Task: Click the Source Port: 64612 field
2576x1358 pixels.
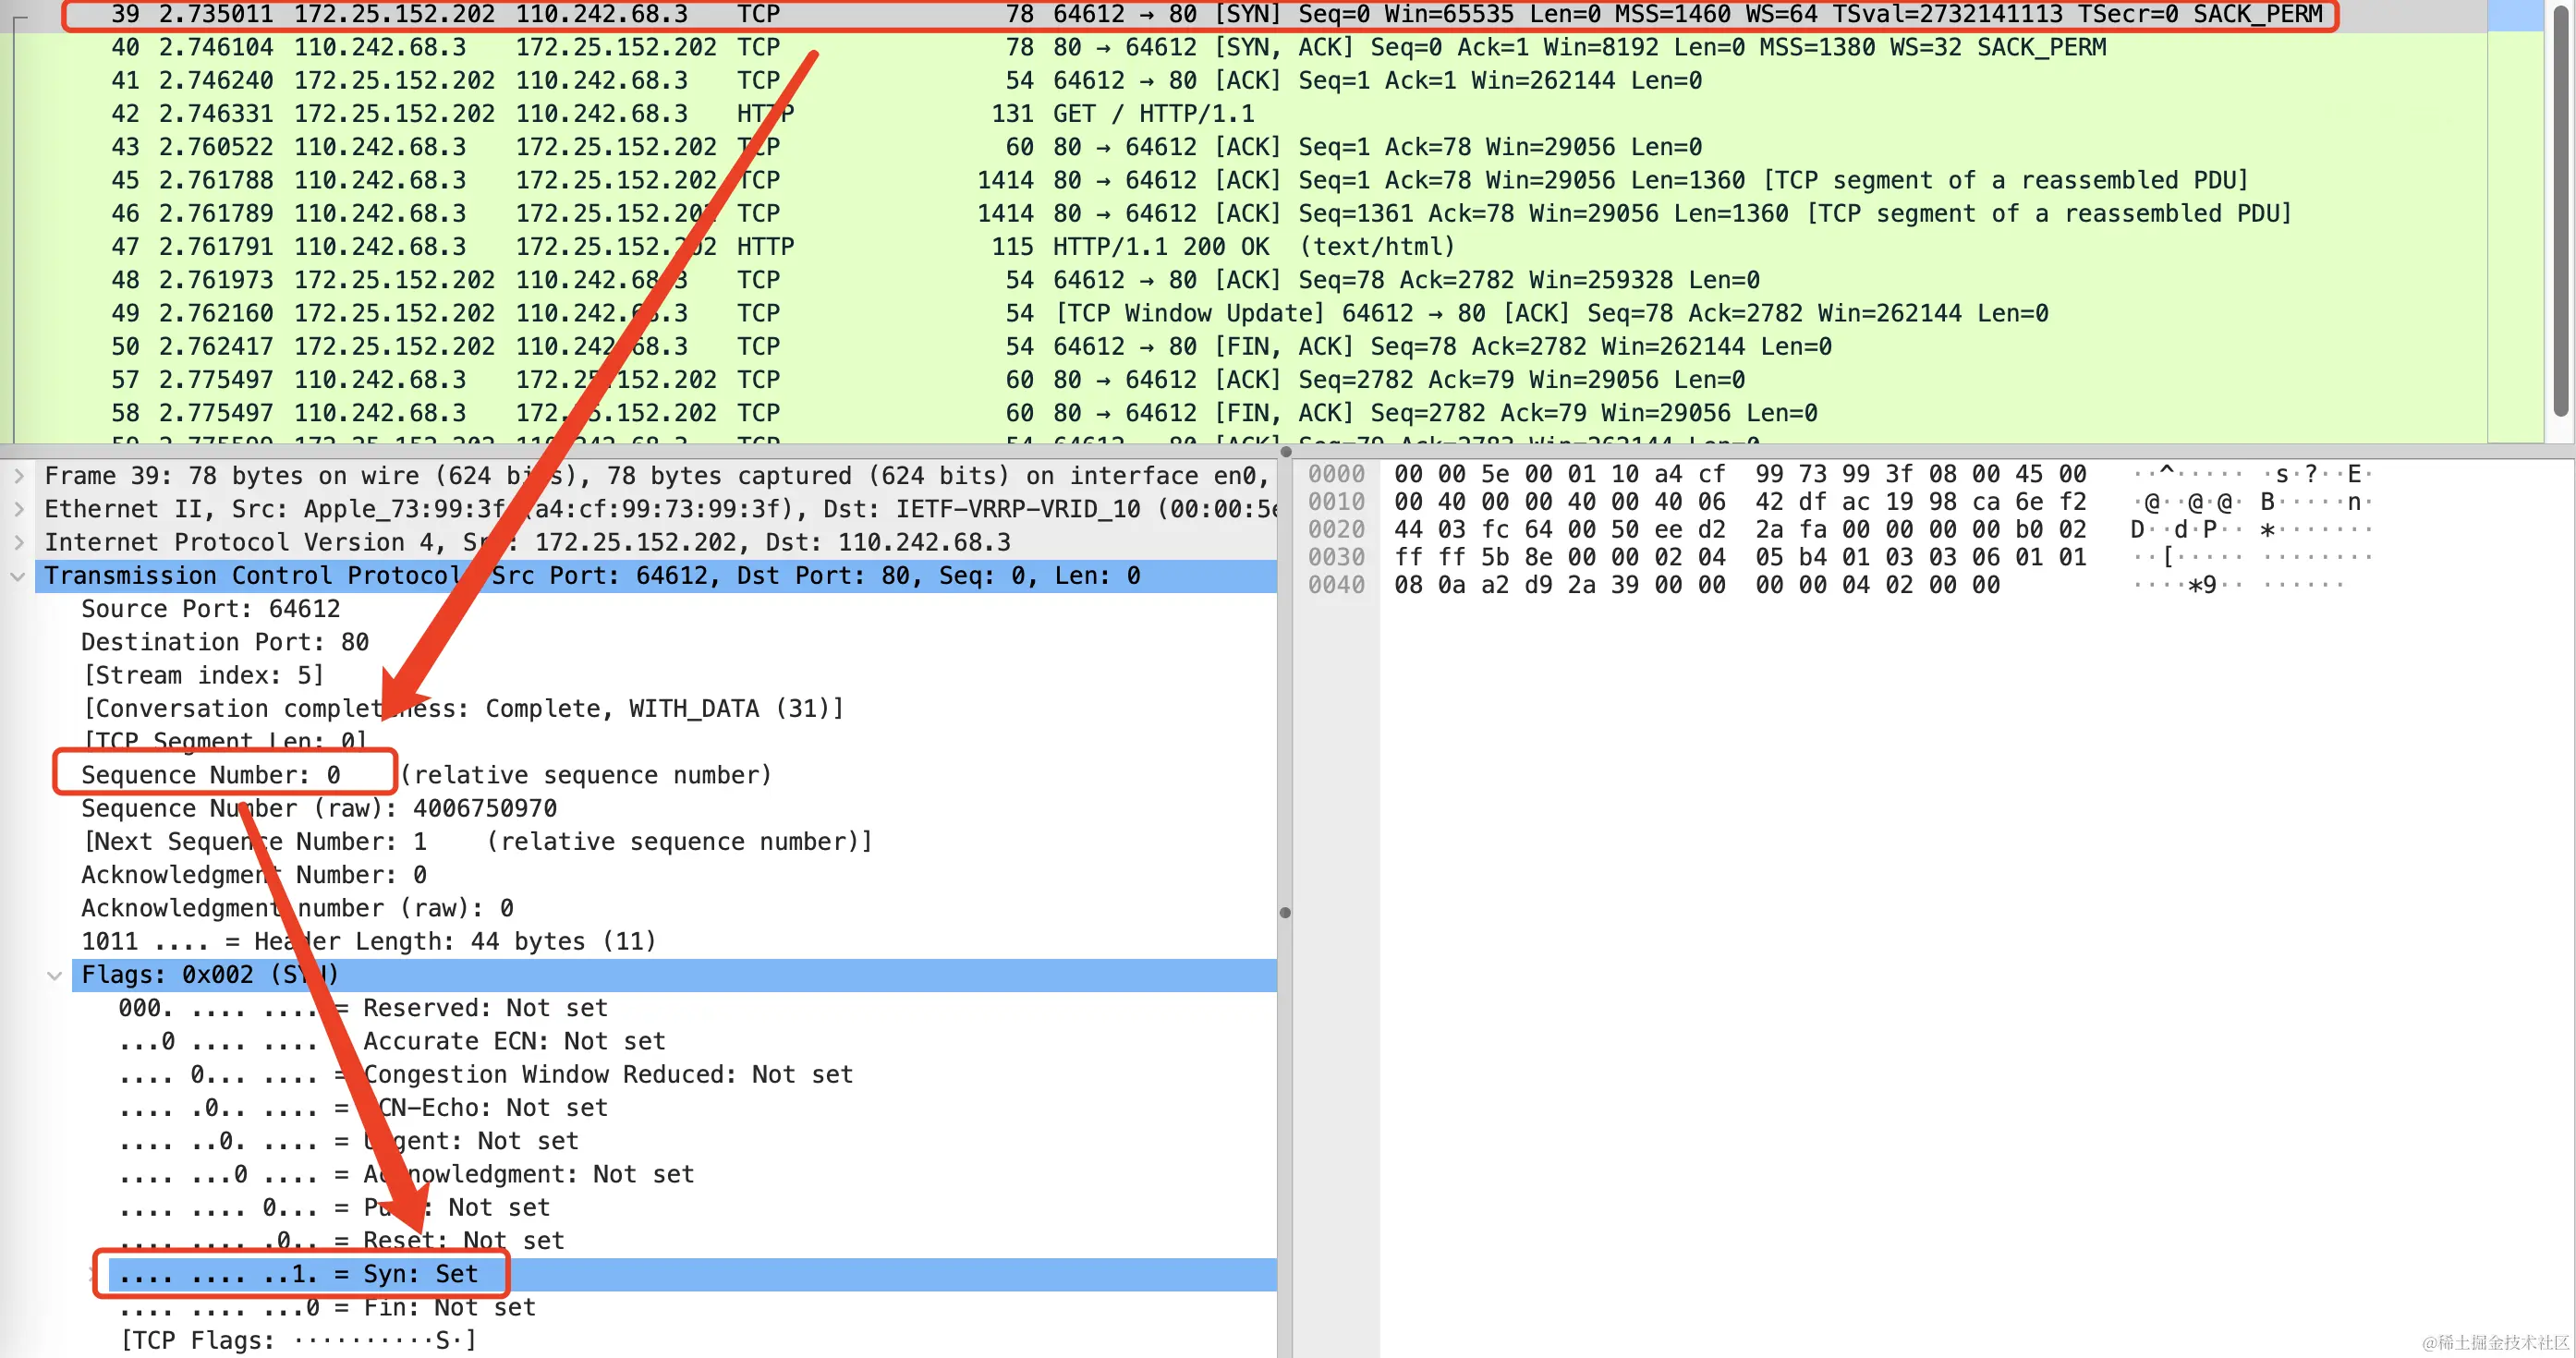Action: coord(210,609)
